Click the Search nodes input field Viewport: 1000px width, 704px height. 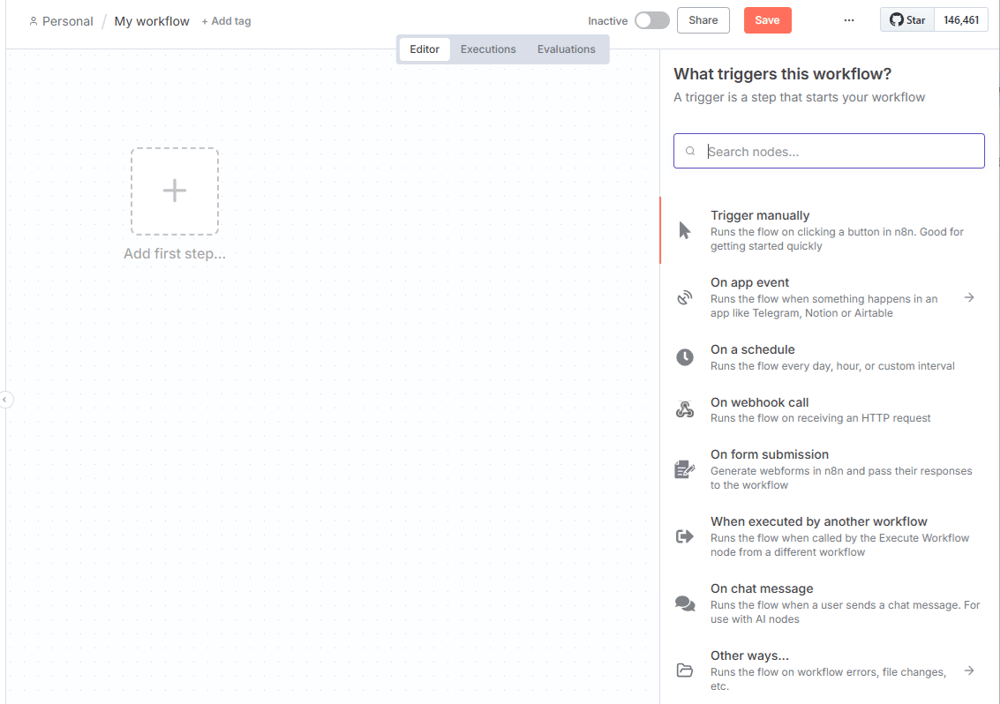[840, 151]
